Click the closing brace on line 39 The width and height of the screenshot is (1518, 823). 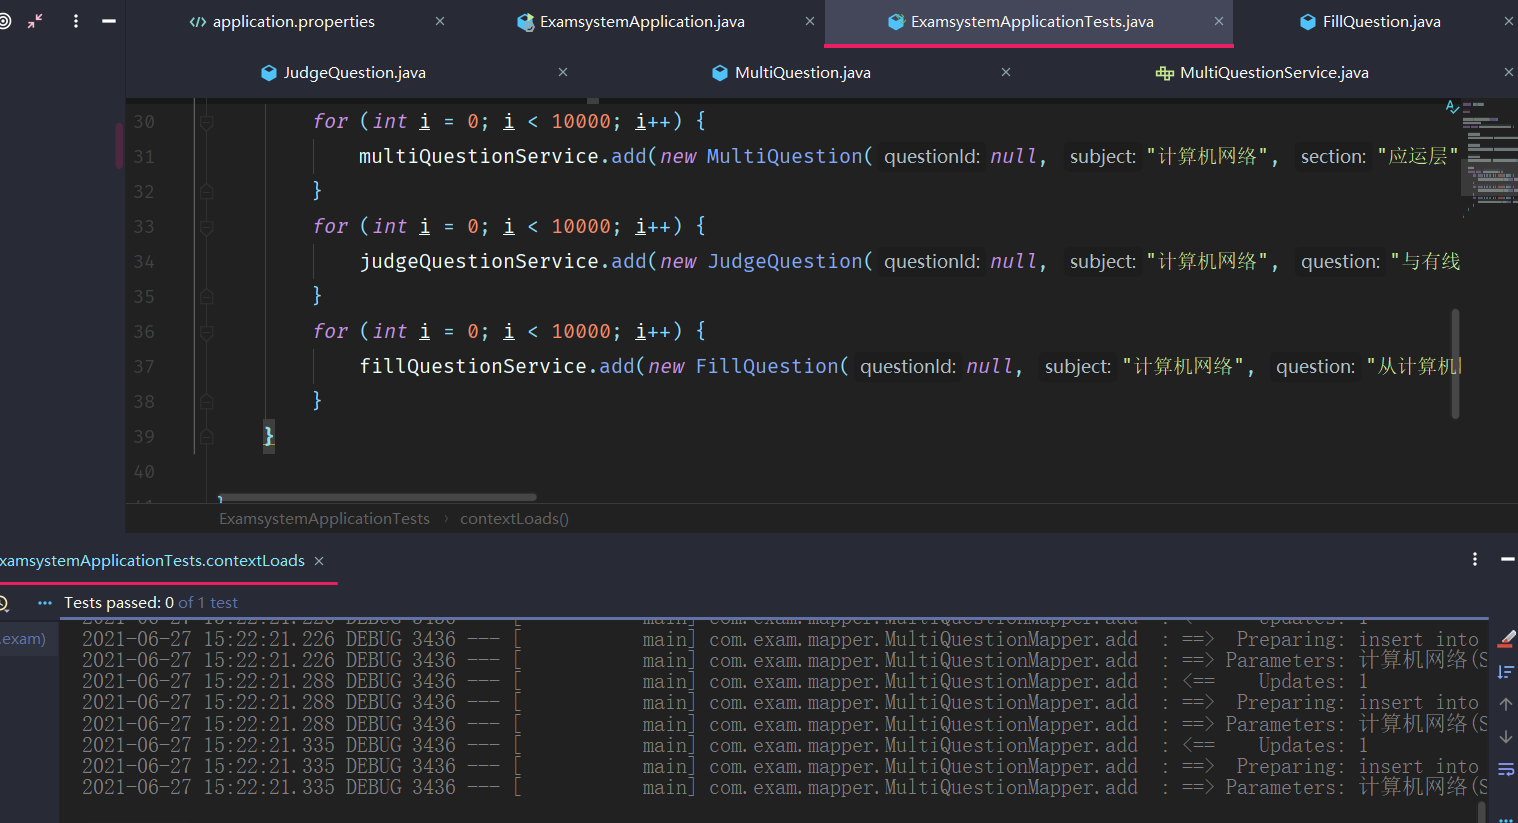(268, 436)
